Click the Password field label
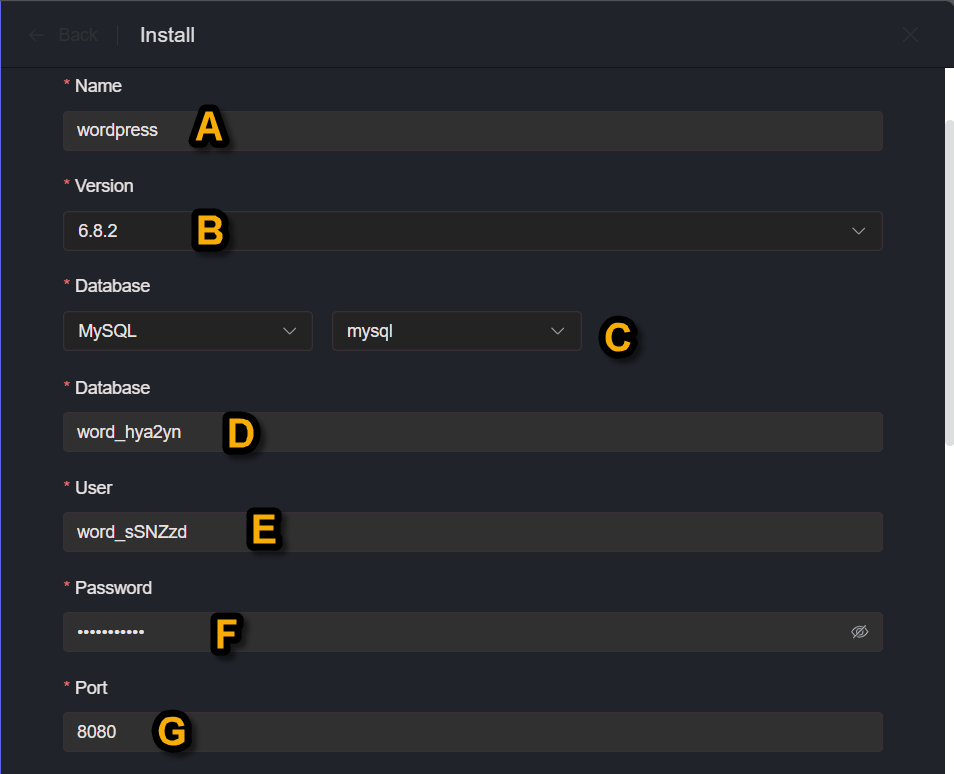This screenshot has height=774, width=954. point(113,588)
